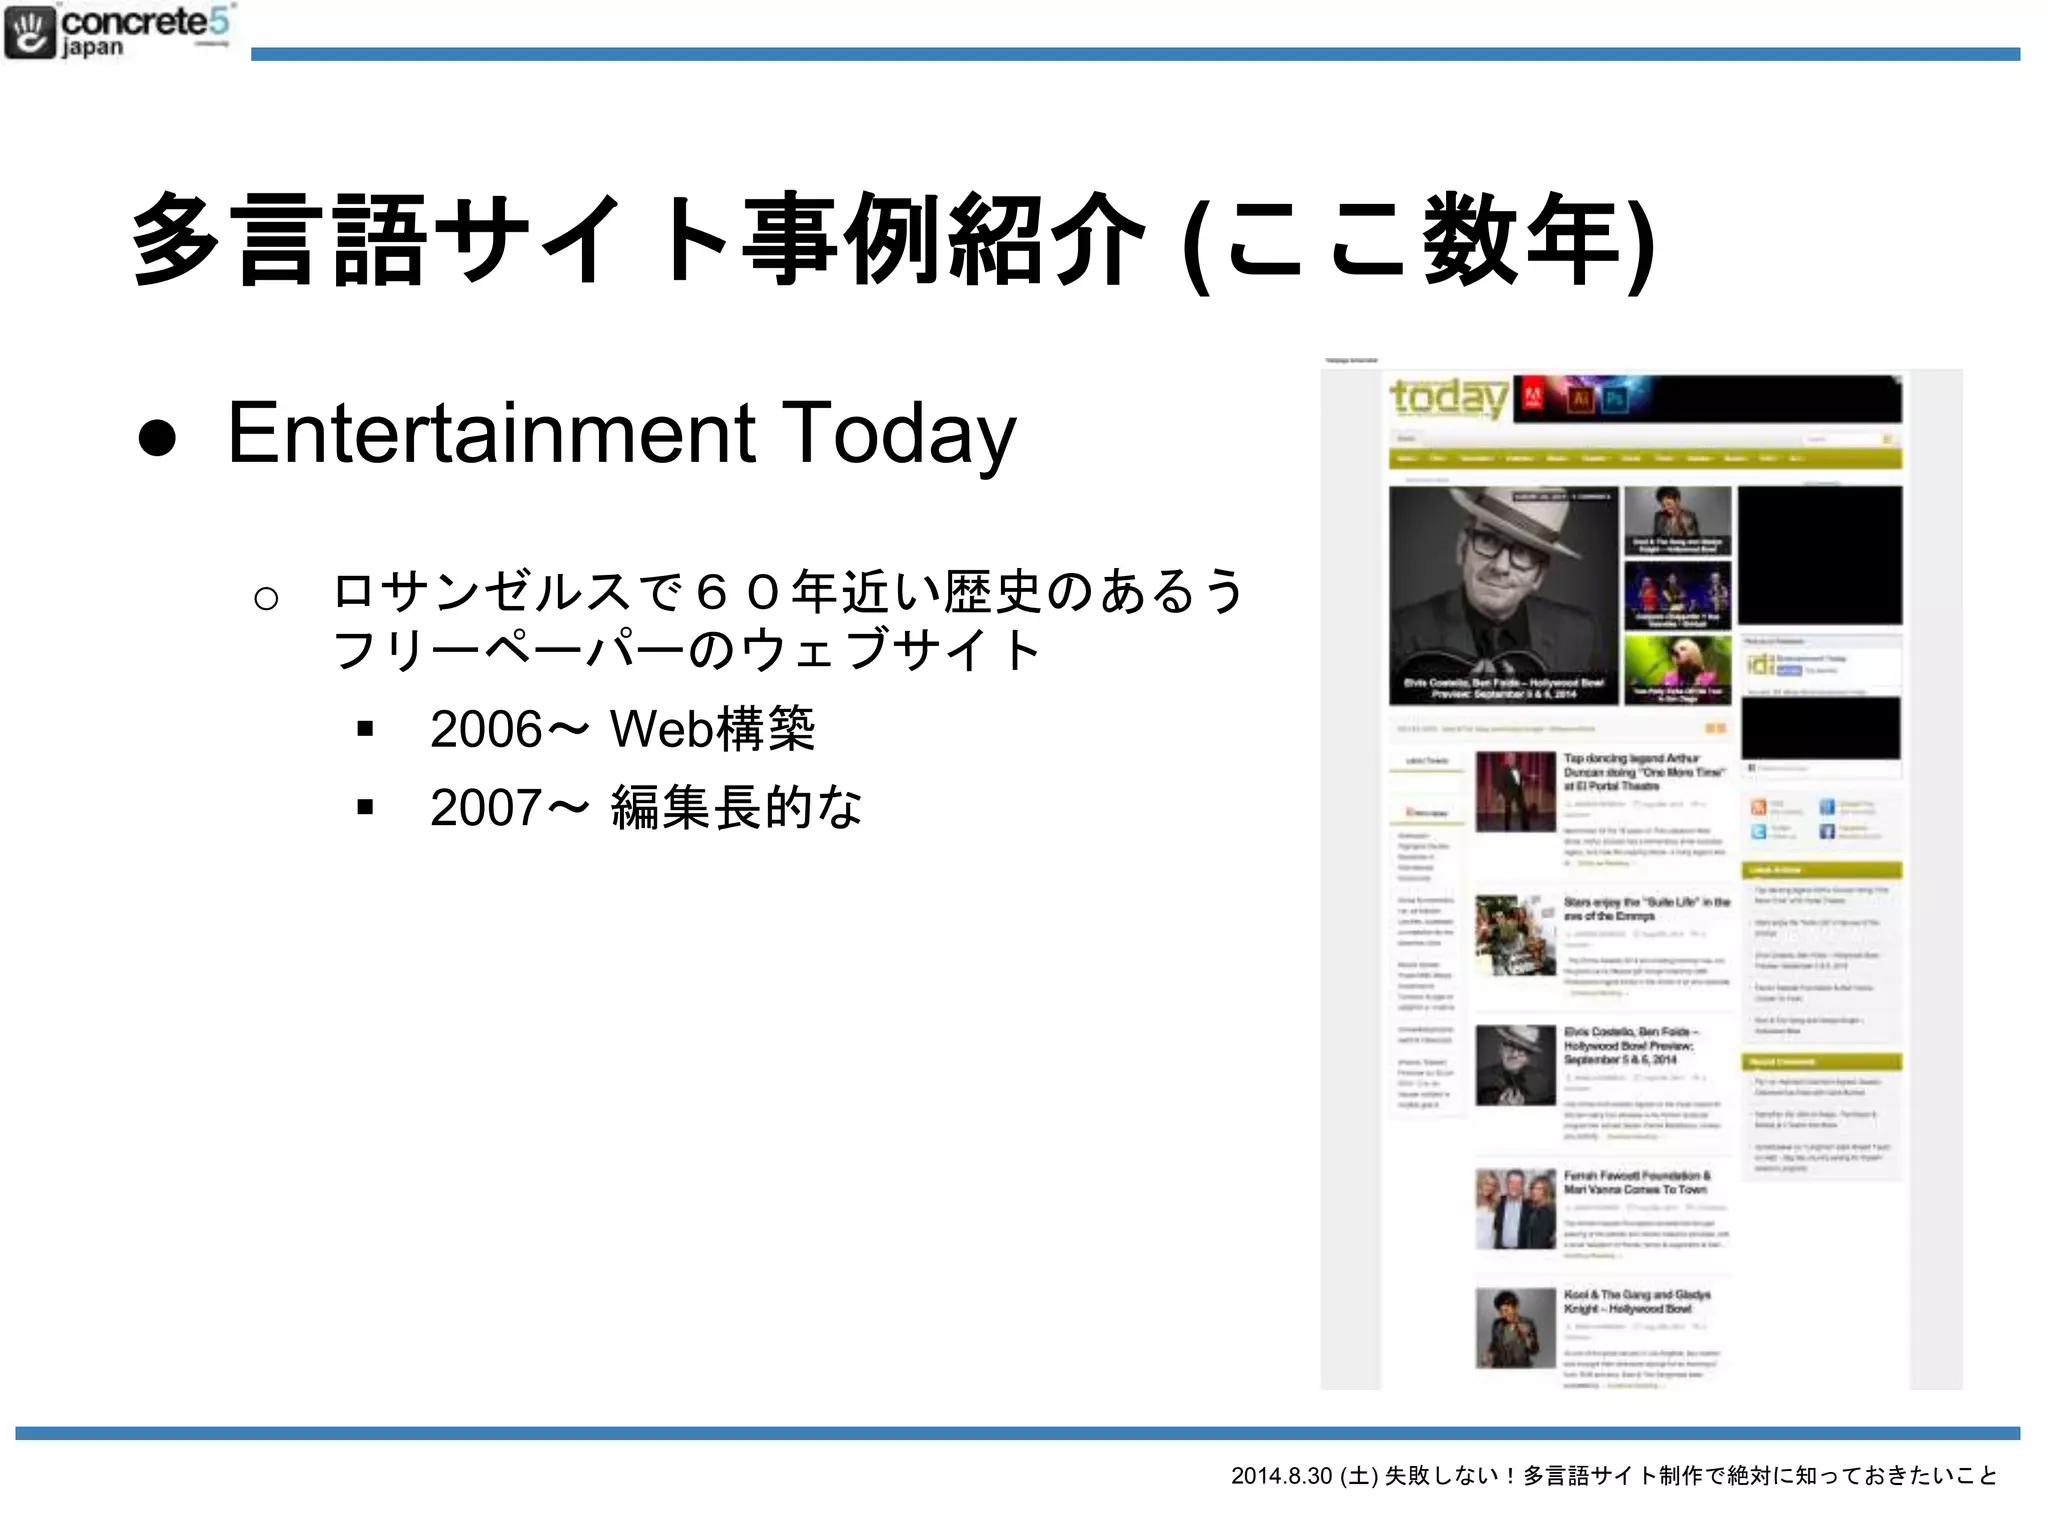The width and height of the screenshot is (2048, 1536).
Task: Click the 'today' logo in the site screenshot
Action: 1449,398
